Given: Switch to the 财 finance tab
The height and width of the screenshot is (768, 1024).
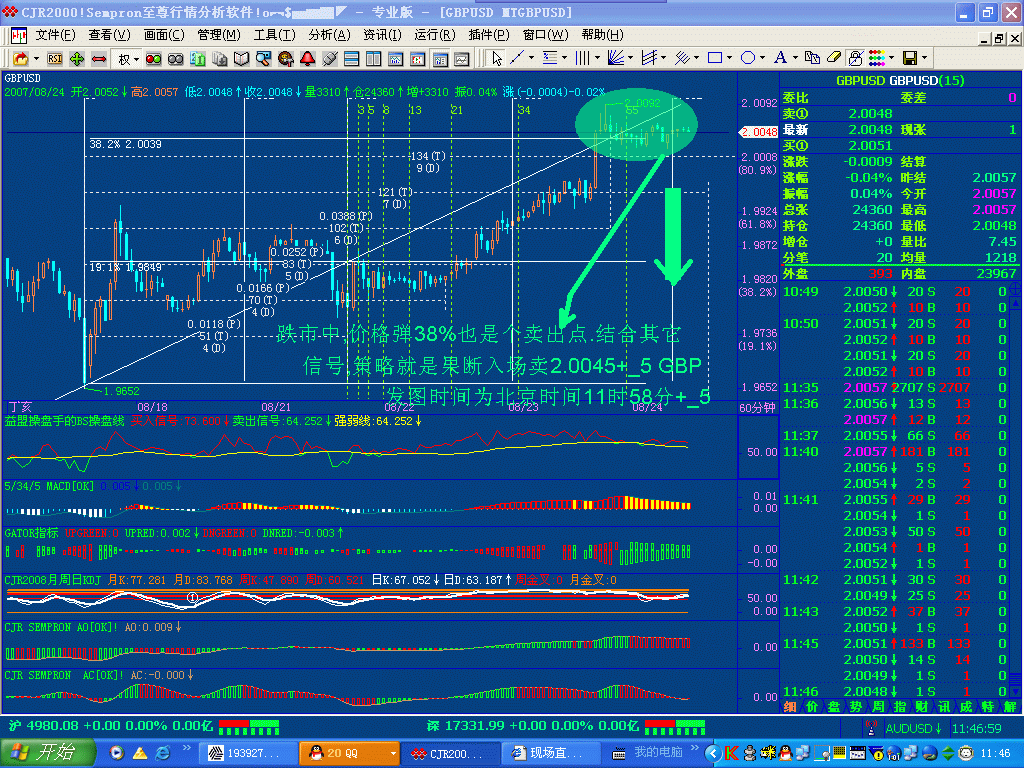Looking at the screenshot, I should (x=921, y=707).
